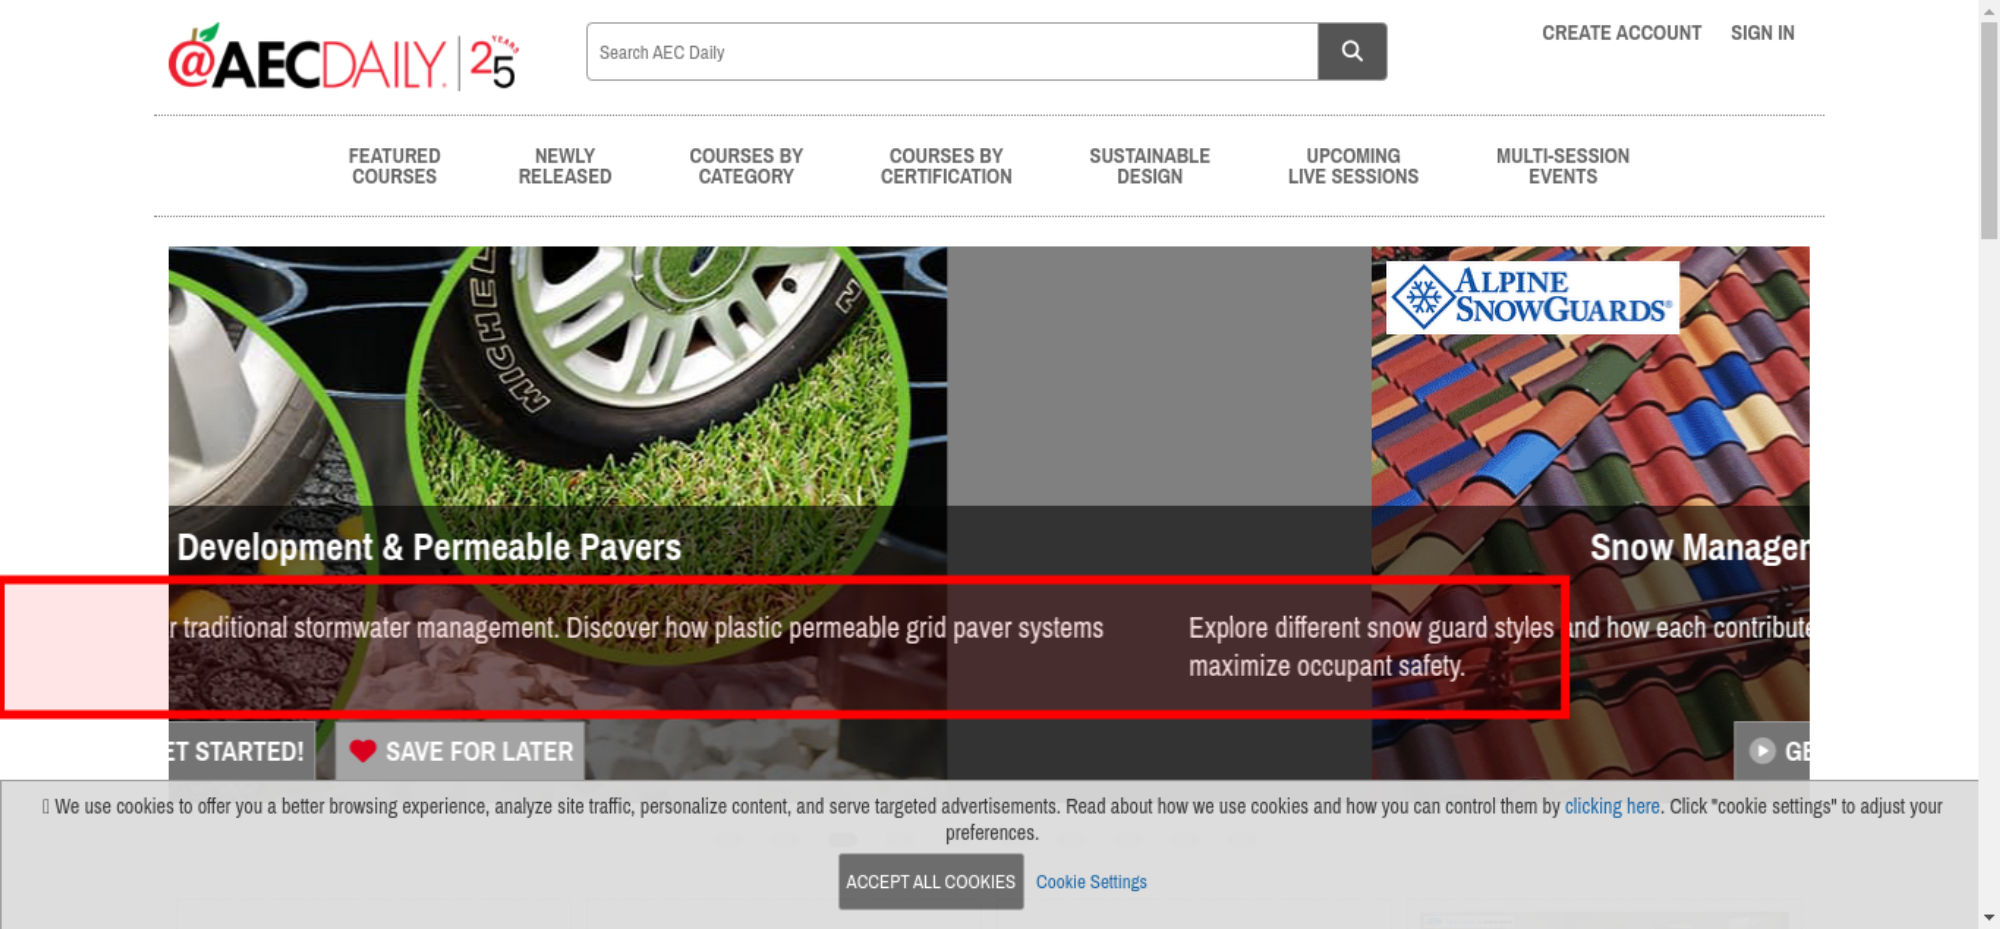Expand Courses by Category
The height and width of the screenshot is (929, 2000).
point(745,166)
